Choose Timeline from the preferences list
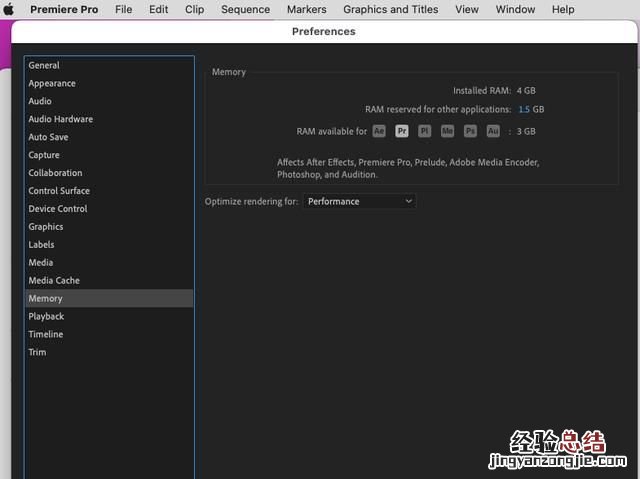The image size is (640, 479). 45,334
